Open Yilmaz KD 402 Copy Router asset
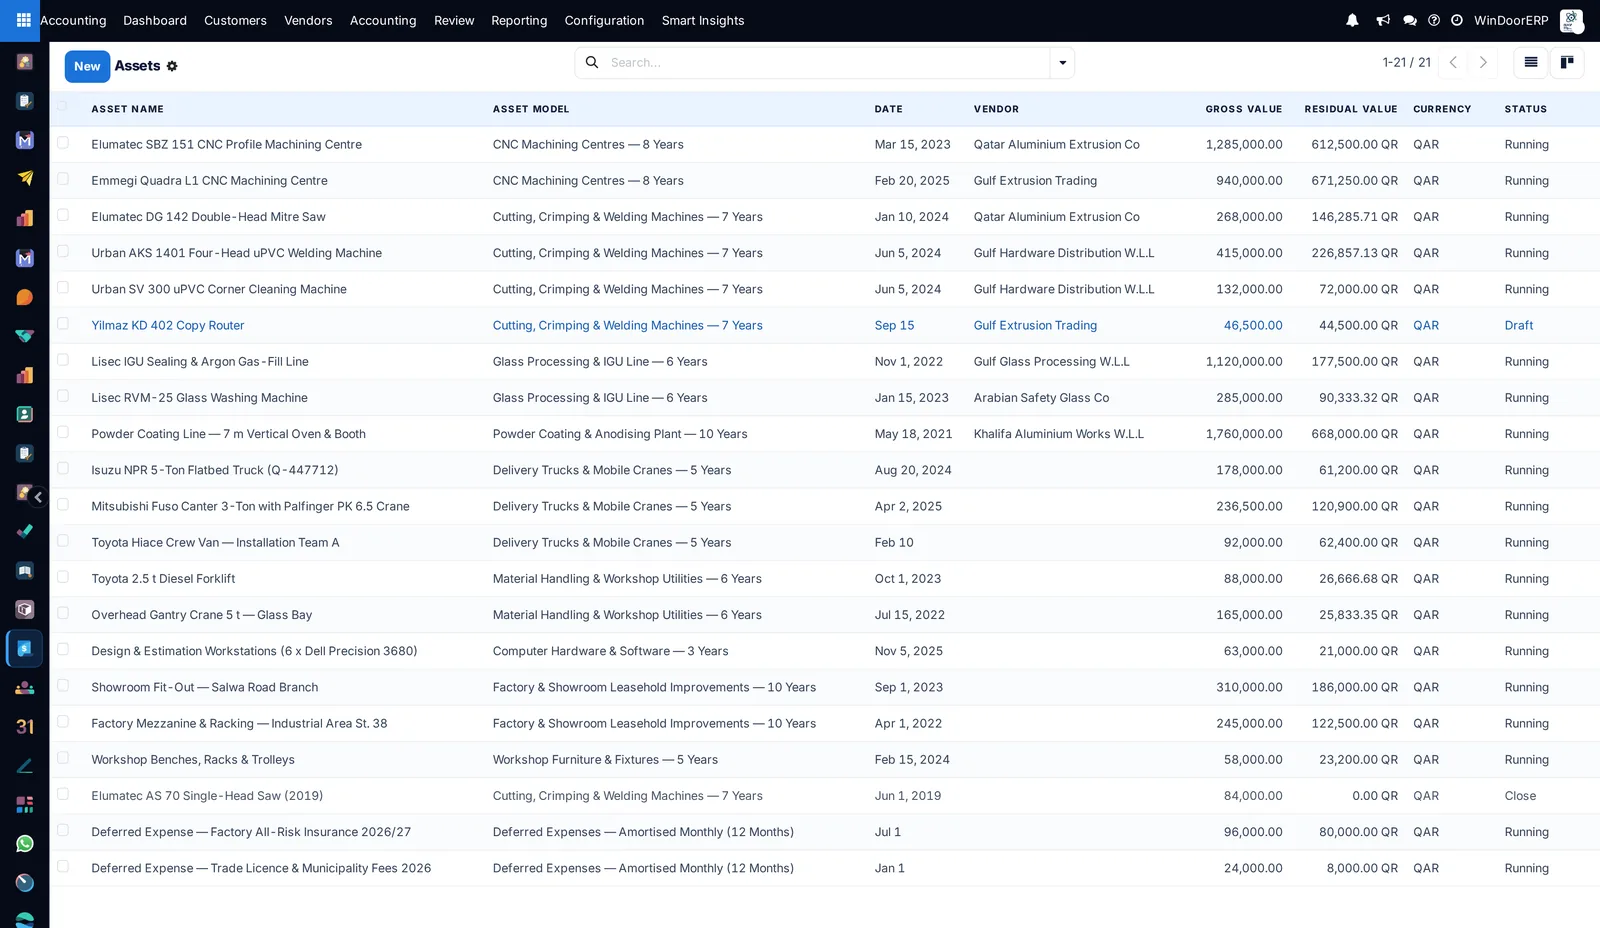This screenshot has width=1600, height=928. [168, 325]
